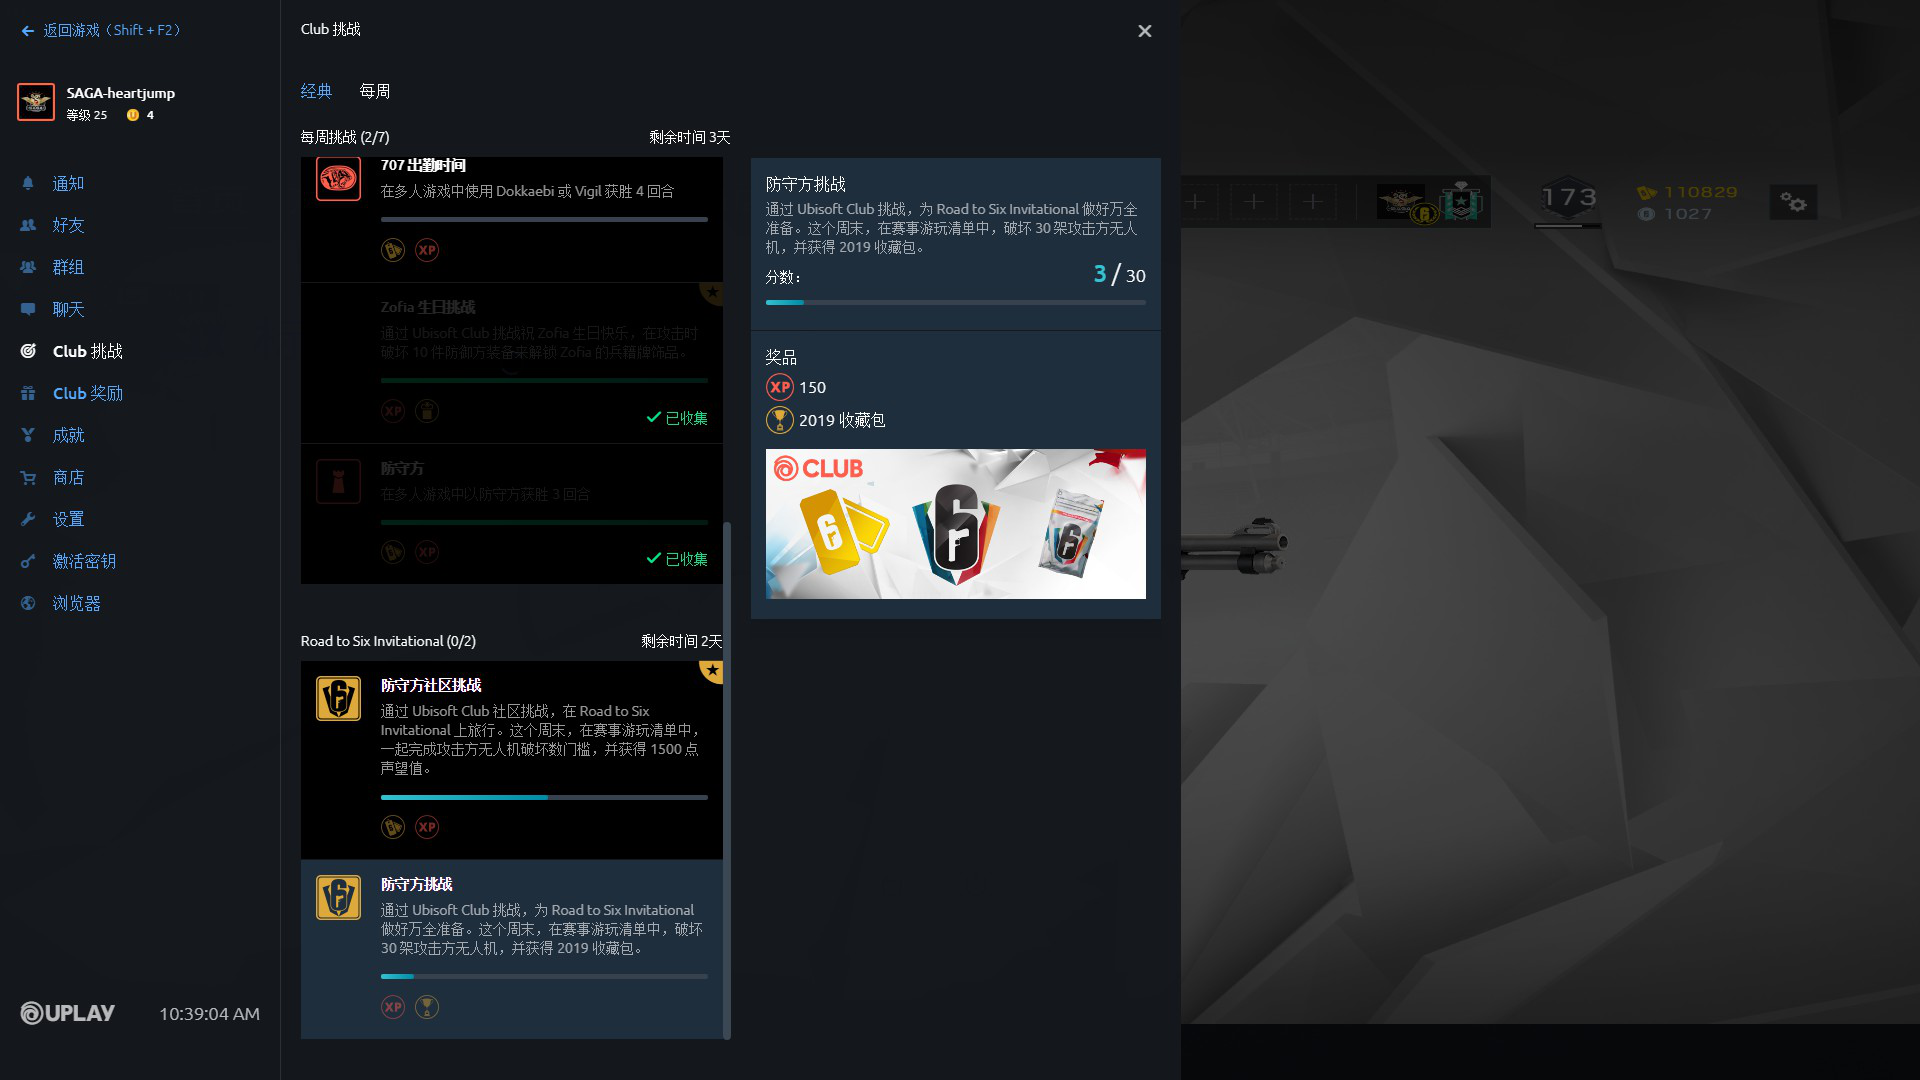
Task: Open the 浏览器 globe icon
Action: (28, 603)
